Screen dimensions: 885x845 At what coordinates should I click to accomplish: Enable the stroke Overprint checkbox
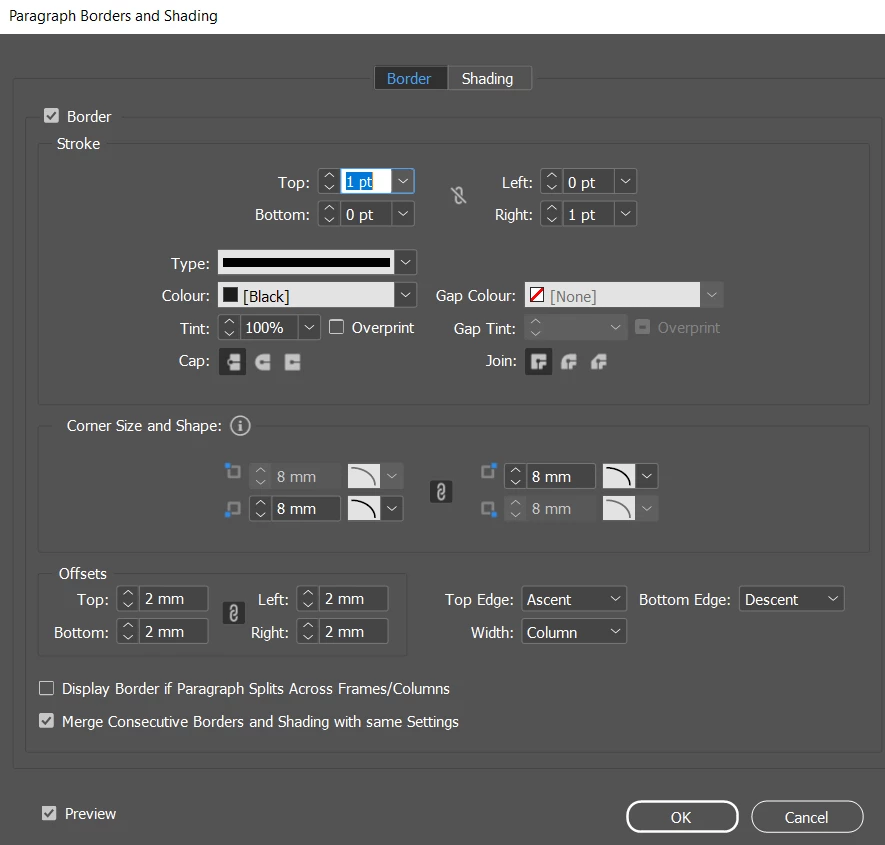336,327
